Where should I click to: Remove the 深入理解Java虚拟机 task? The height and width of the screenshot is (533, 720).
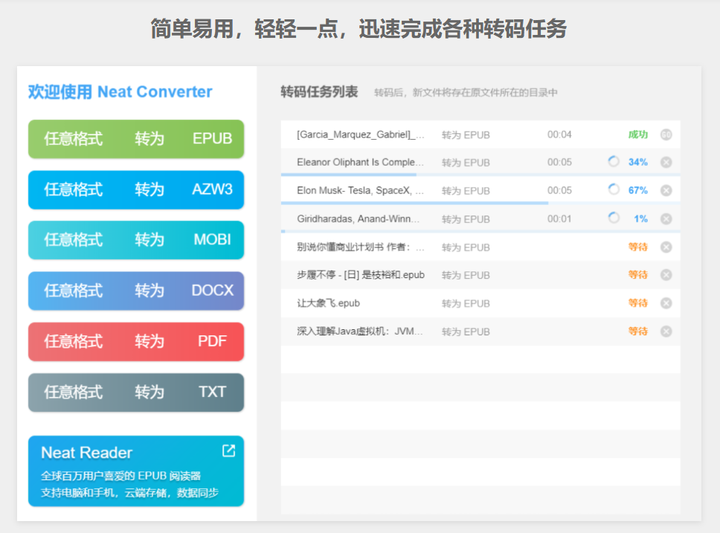click(x=666, y=331)
